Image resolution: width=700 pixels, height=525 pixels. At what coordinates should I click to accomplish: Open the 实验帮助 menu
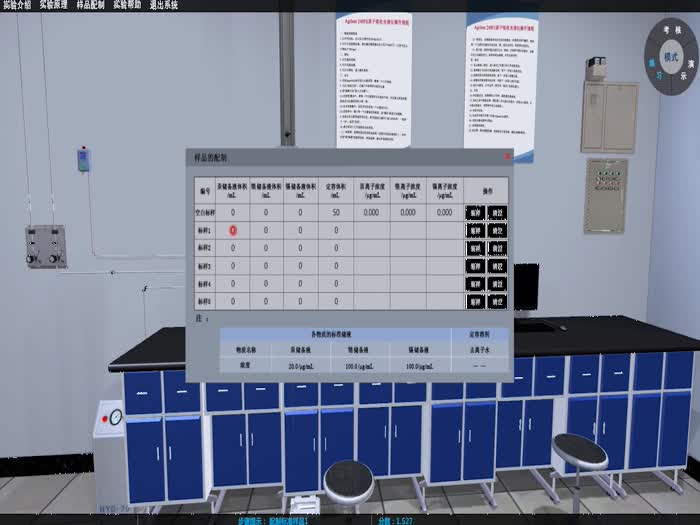[x=127, y=5]
